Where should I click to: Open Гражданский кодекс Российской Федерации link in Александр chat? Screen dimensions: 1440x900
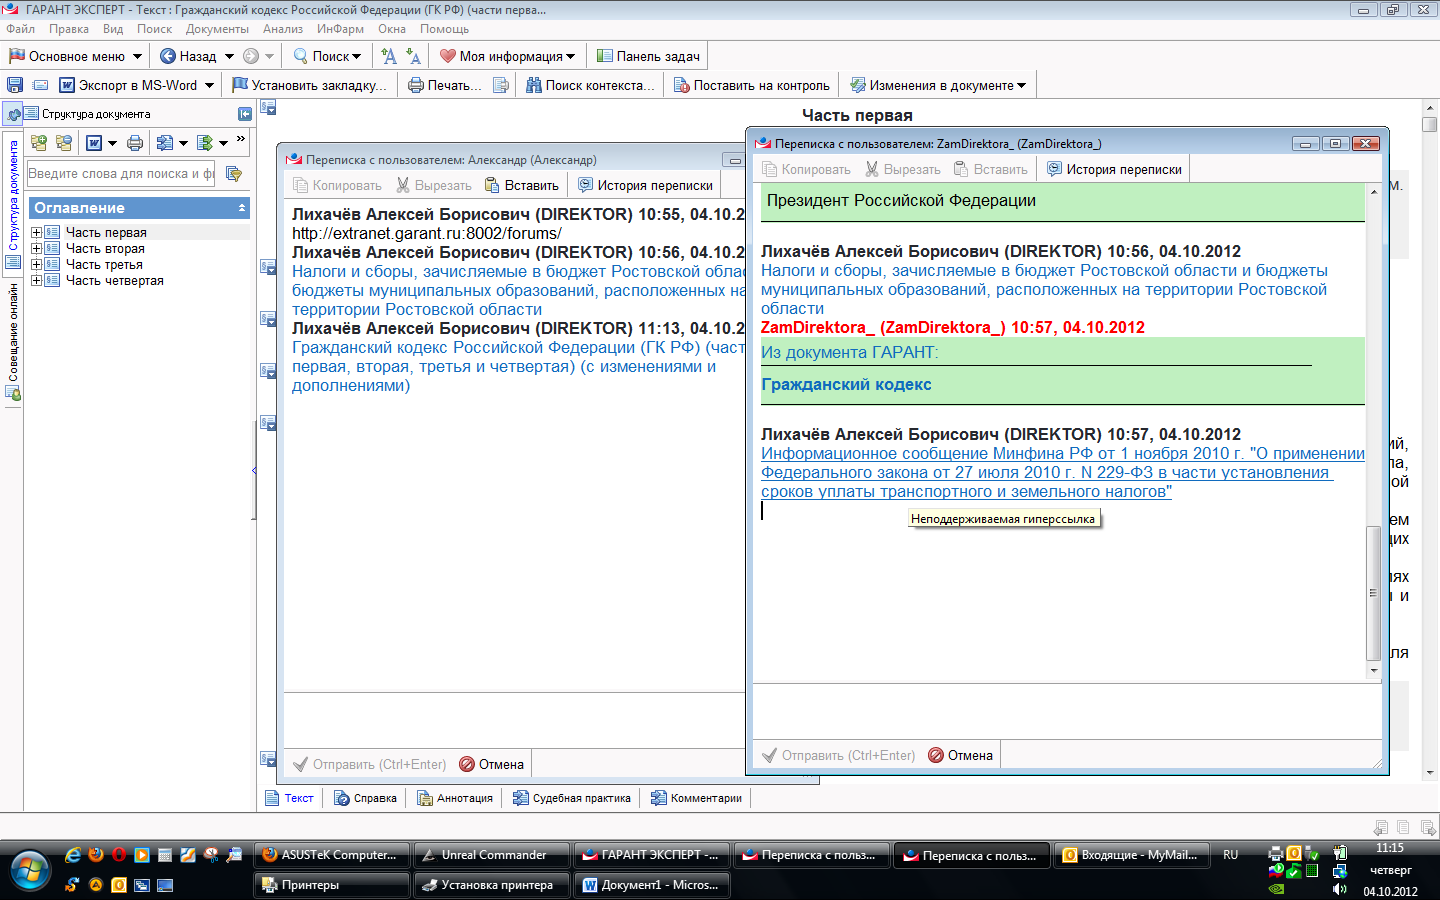click(518, 366)
